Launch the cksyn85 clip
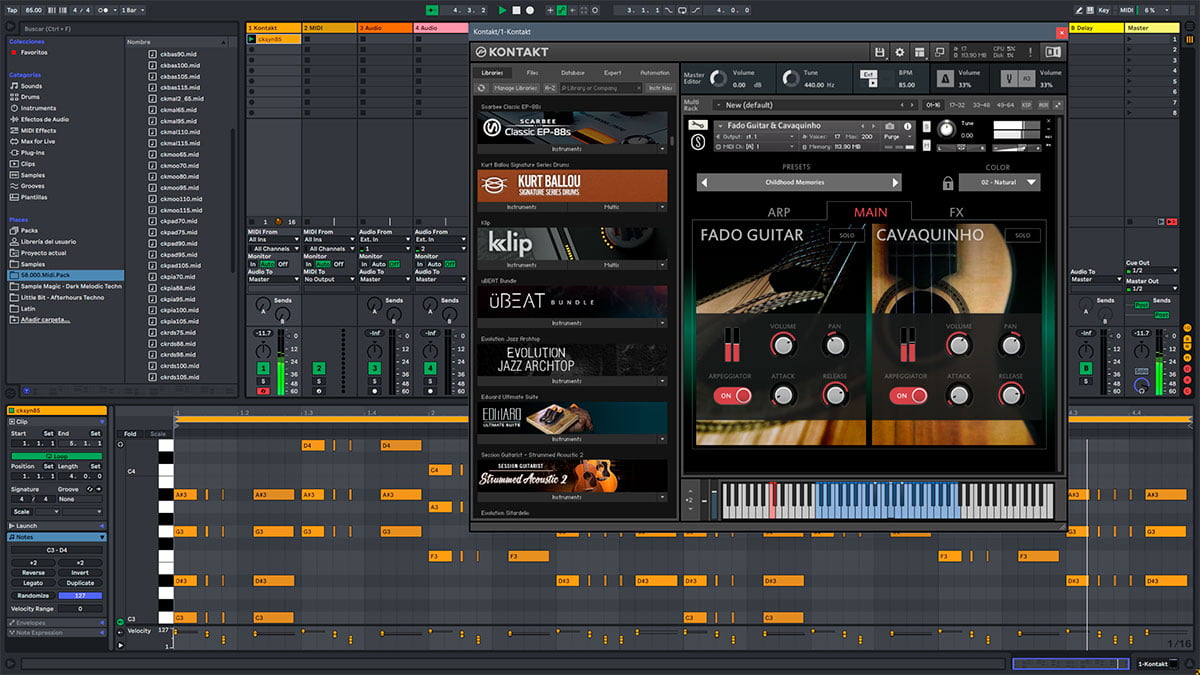The width and height of the screenshot is (1200, 675). (x=252, y=39)
